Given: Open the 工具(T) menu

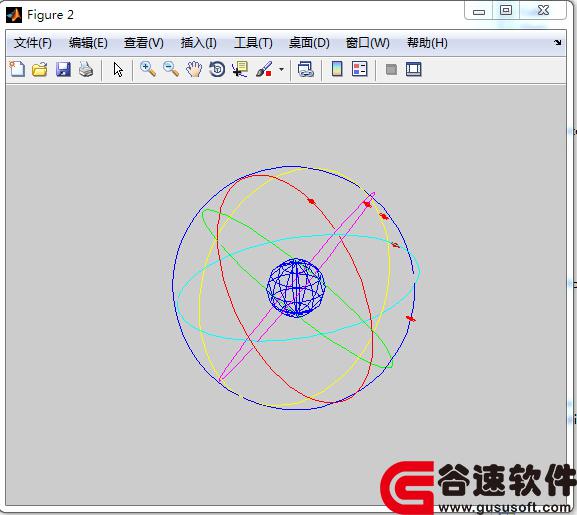Looking at the screenshot, I should click(254, 43).
